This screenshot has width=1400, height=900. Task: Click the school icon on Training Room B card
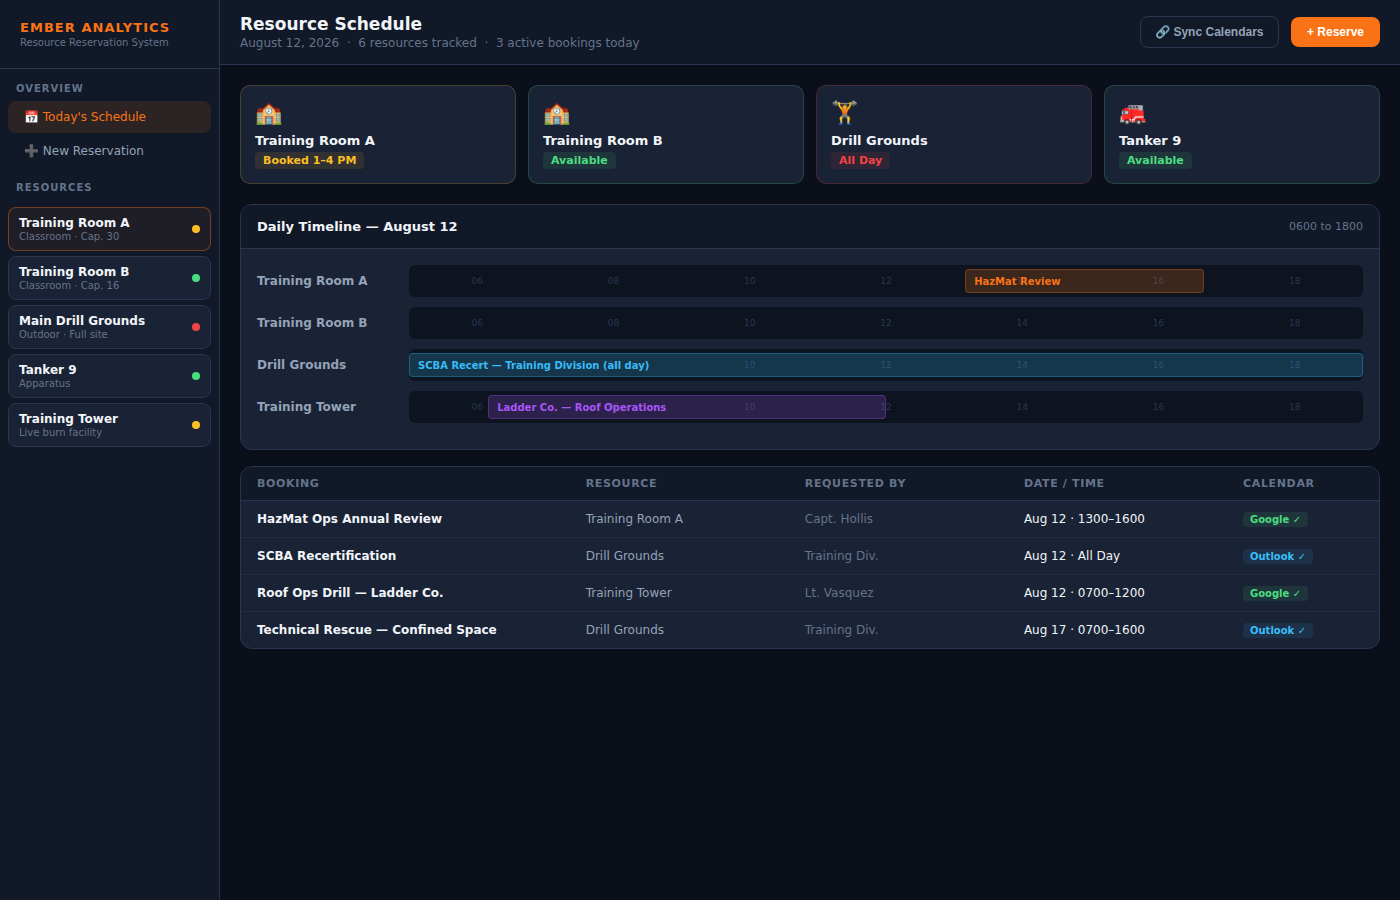point(556,114)
